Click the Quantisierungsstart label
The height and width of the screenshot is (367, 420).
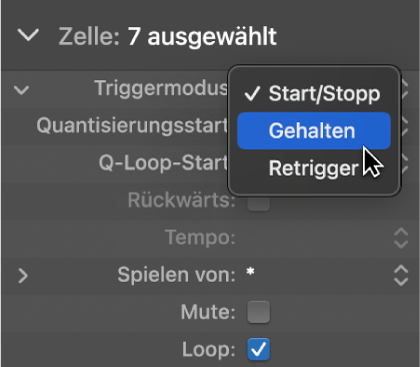click(132, 126)
